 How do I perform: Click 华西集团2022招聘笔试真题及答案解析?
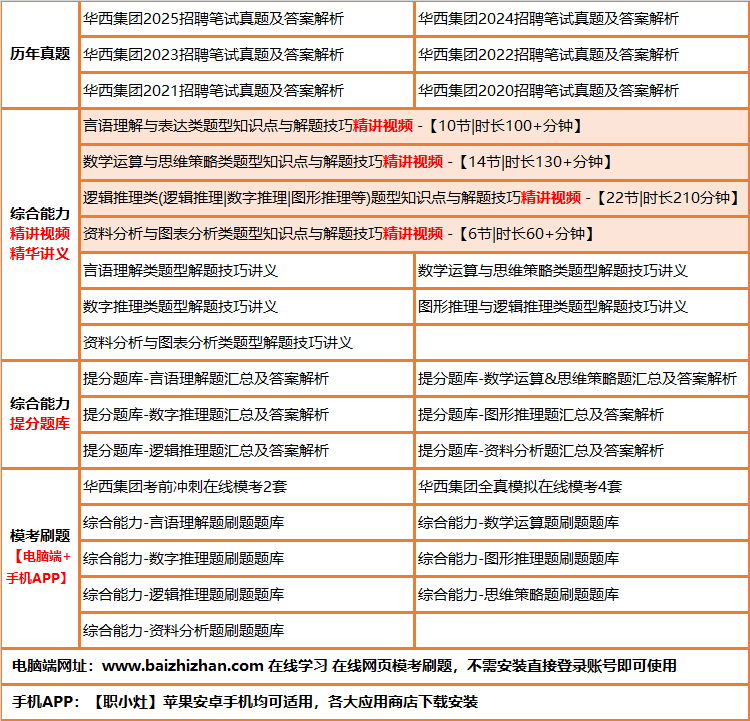coord(582,55)
